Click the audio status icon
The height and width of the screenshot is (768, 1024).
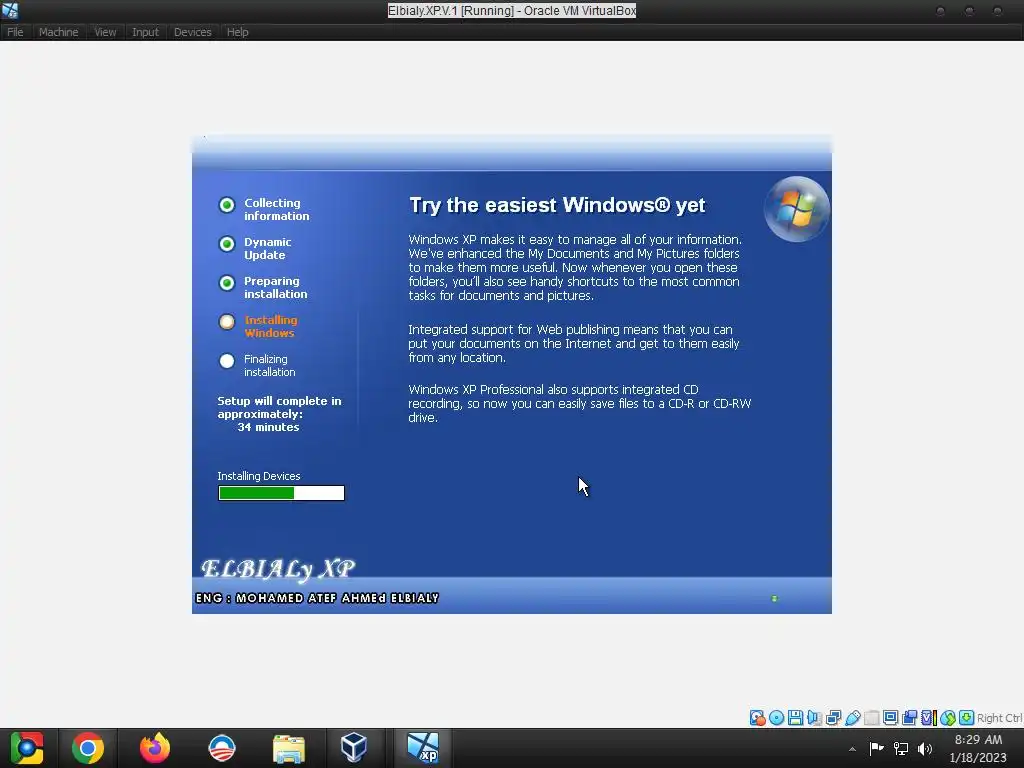coord(814,718)
